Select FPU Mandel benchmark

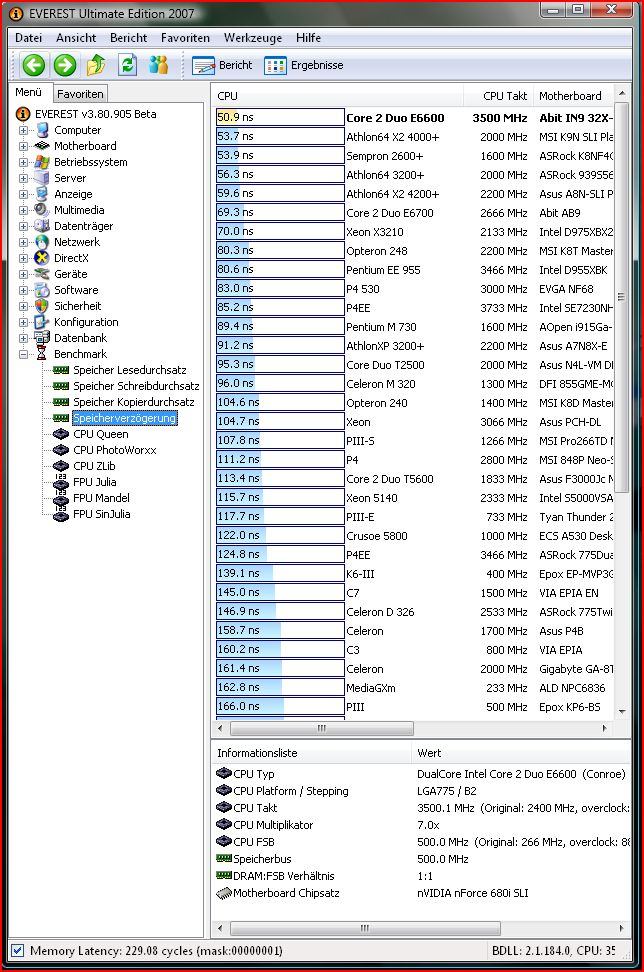(x=101, y=498)
